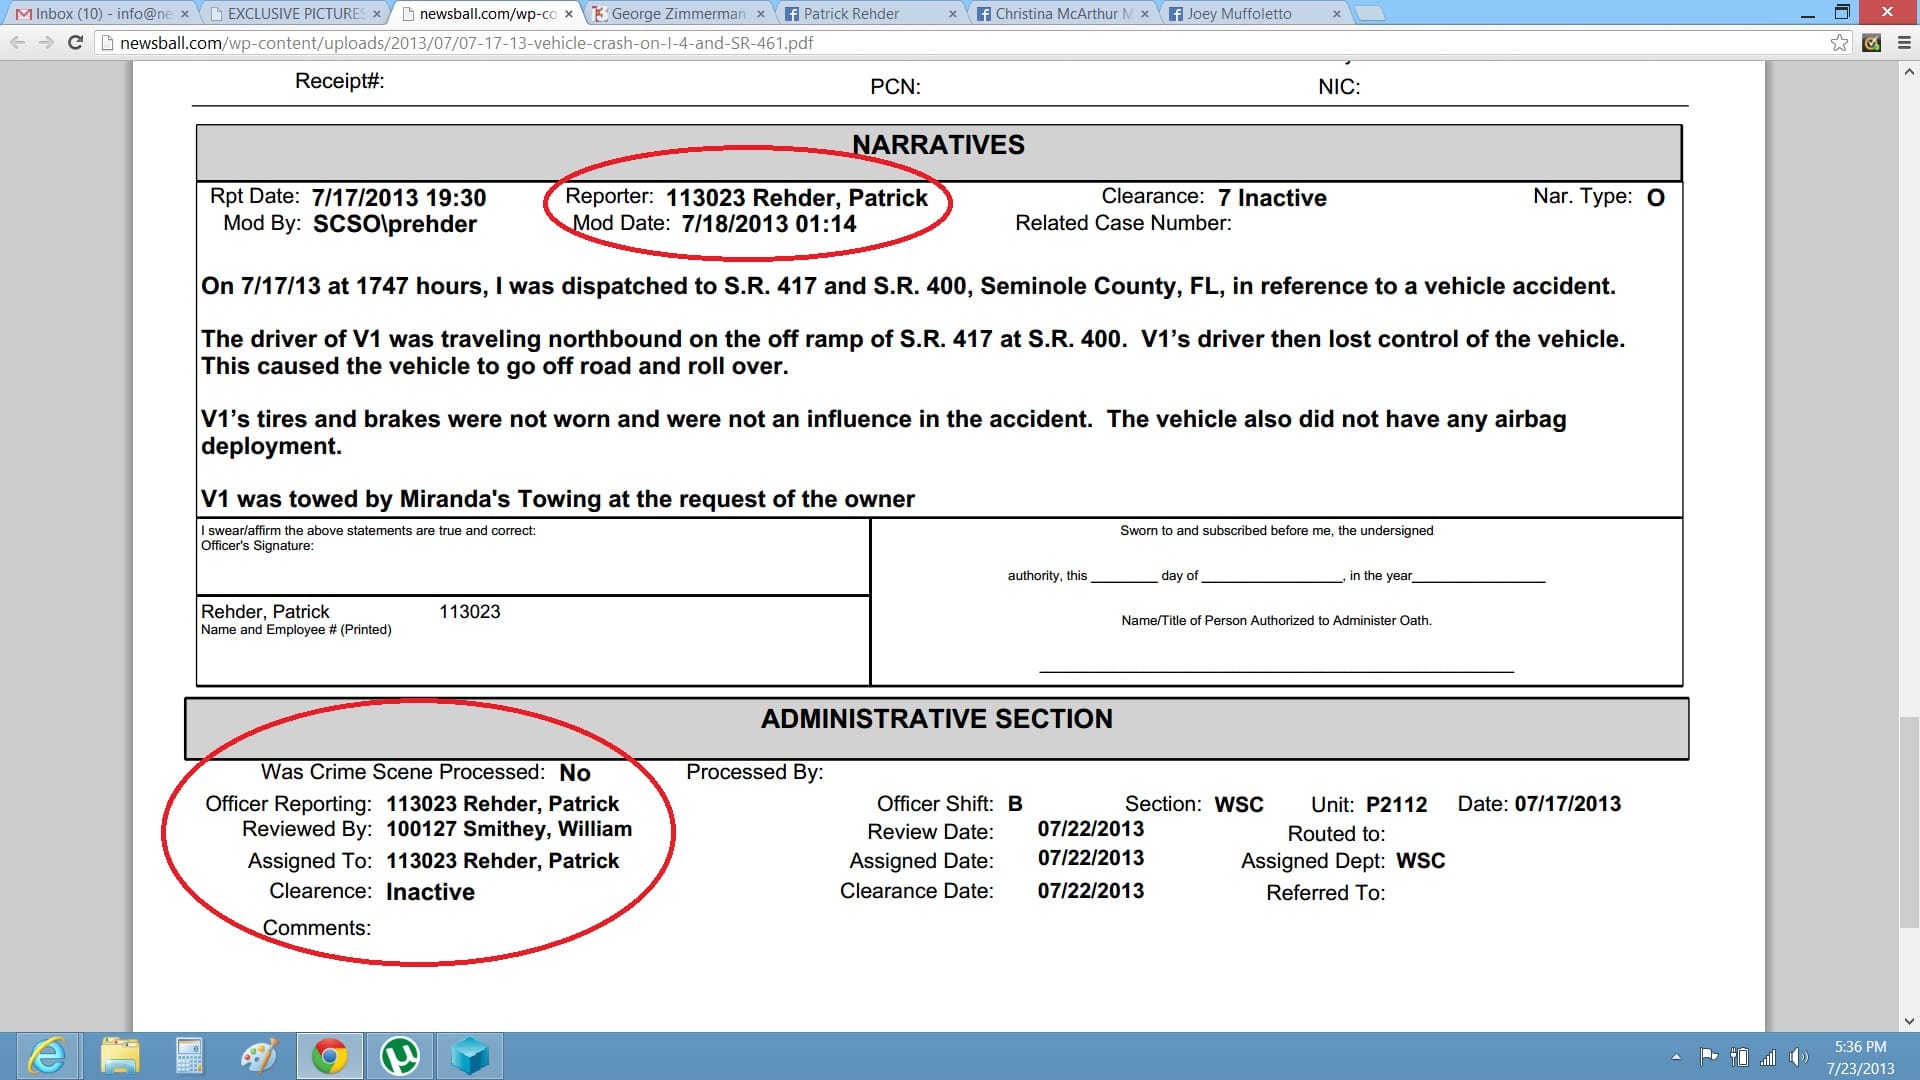Show hidden system tray icons arrow

point(1676,1057)
